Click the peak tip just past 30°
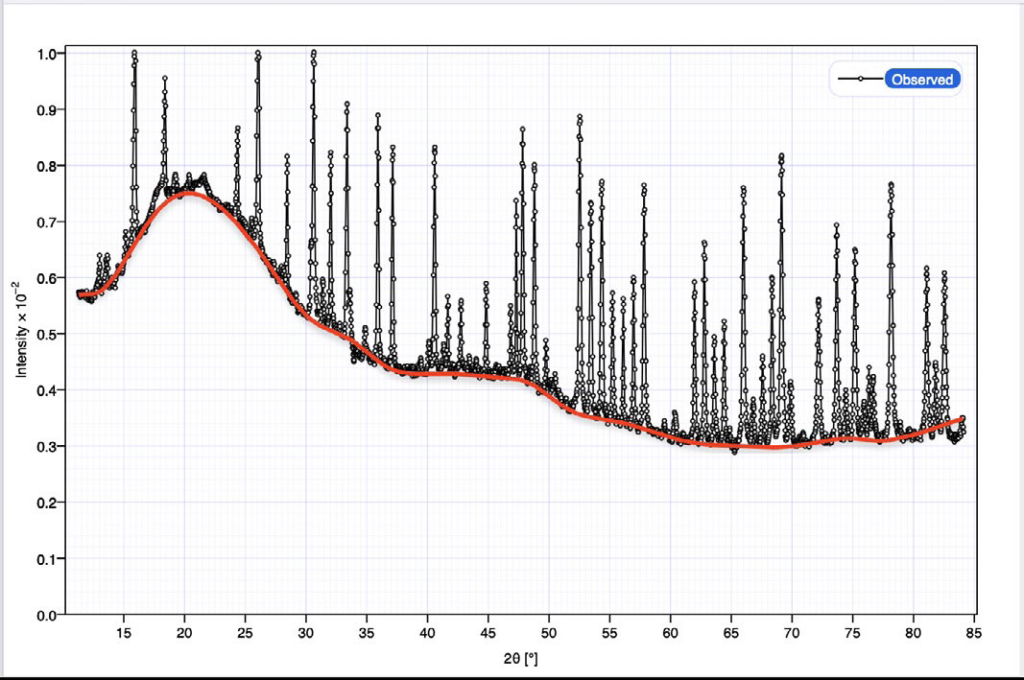Screen dimensions: 1024x680 (313, 52)
